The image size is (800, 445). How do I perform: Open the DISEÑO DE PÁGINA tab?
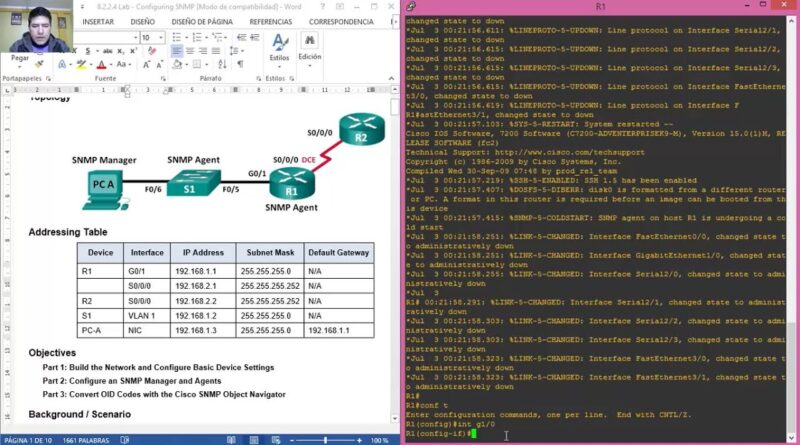pyautogui.click(x=202, y=21)
